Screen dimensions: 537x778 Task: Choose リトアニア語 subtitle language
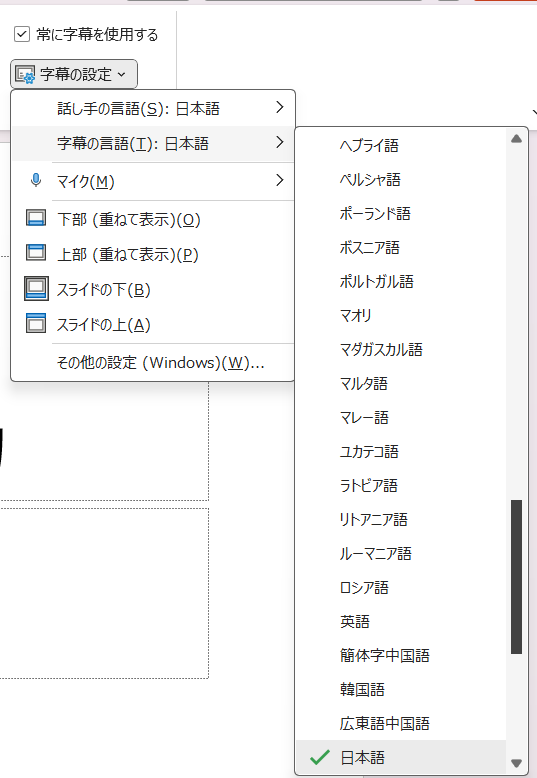[401, 519]
